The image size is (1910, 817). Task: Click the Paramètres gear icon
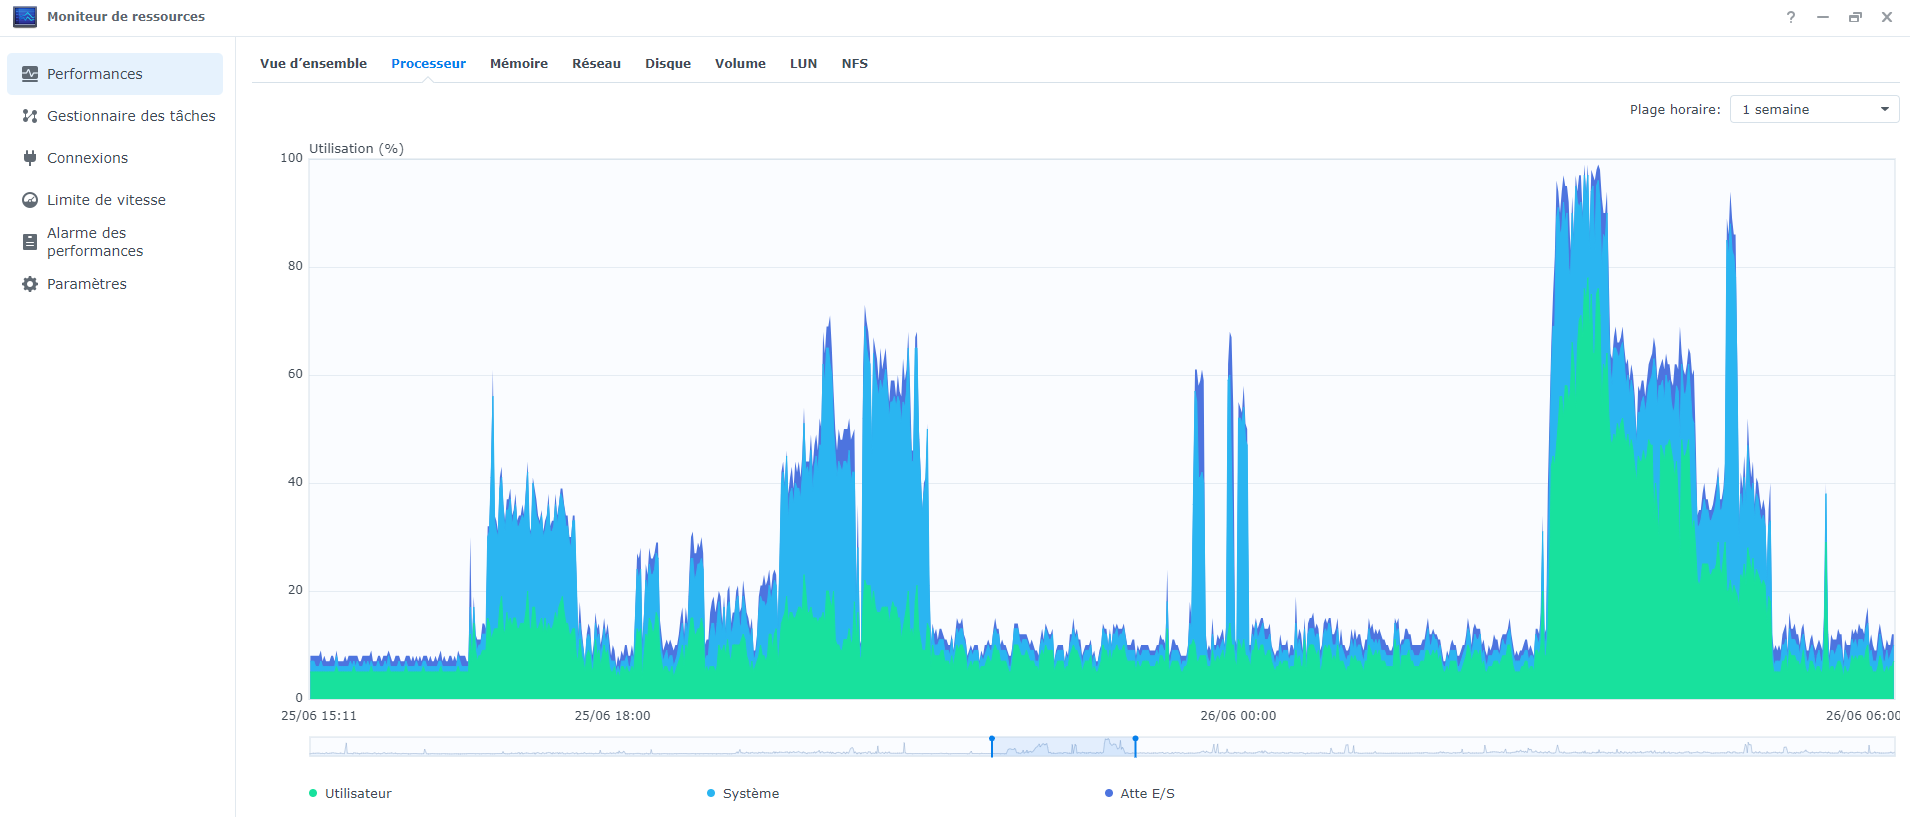coord(30,284)
